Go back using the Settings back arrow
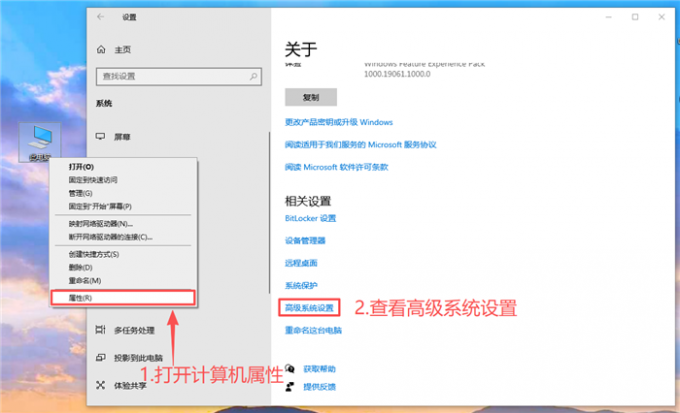 click(101, 17)
